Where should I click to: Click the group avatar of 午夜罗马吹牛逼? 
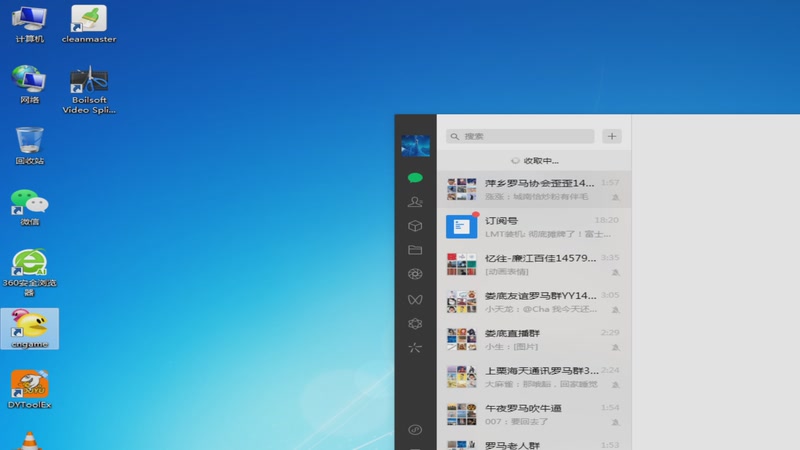click(462, 414)
